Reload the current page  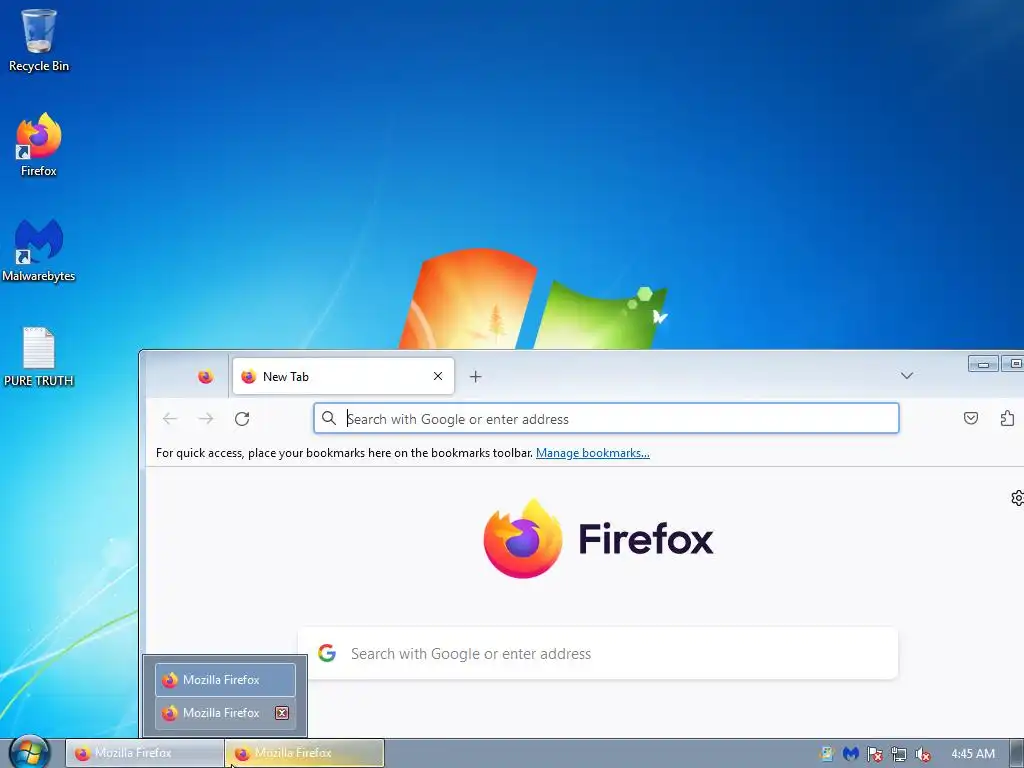[242, 419]
